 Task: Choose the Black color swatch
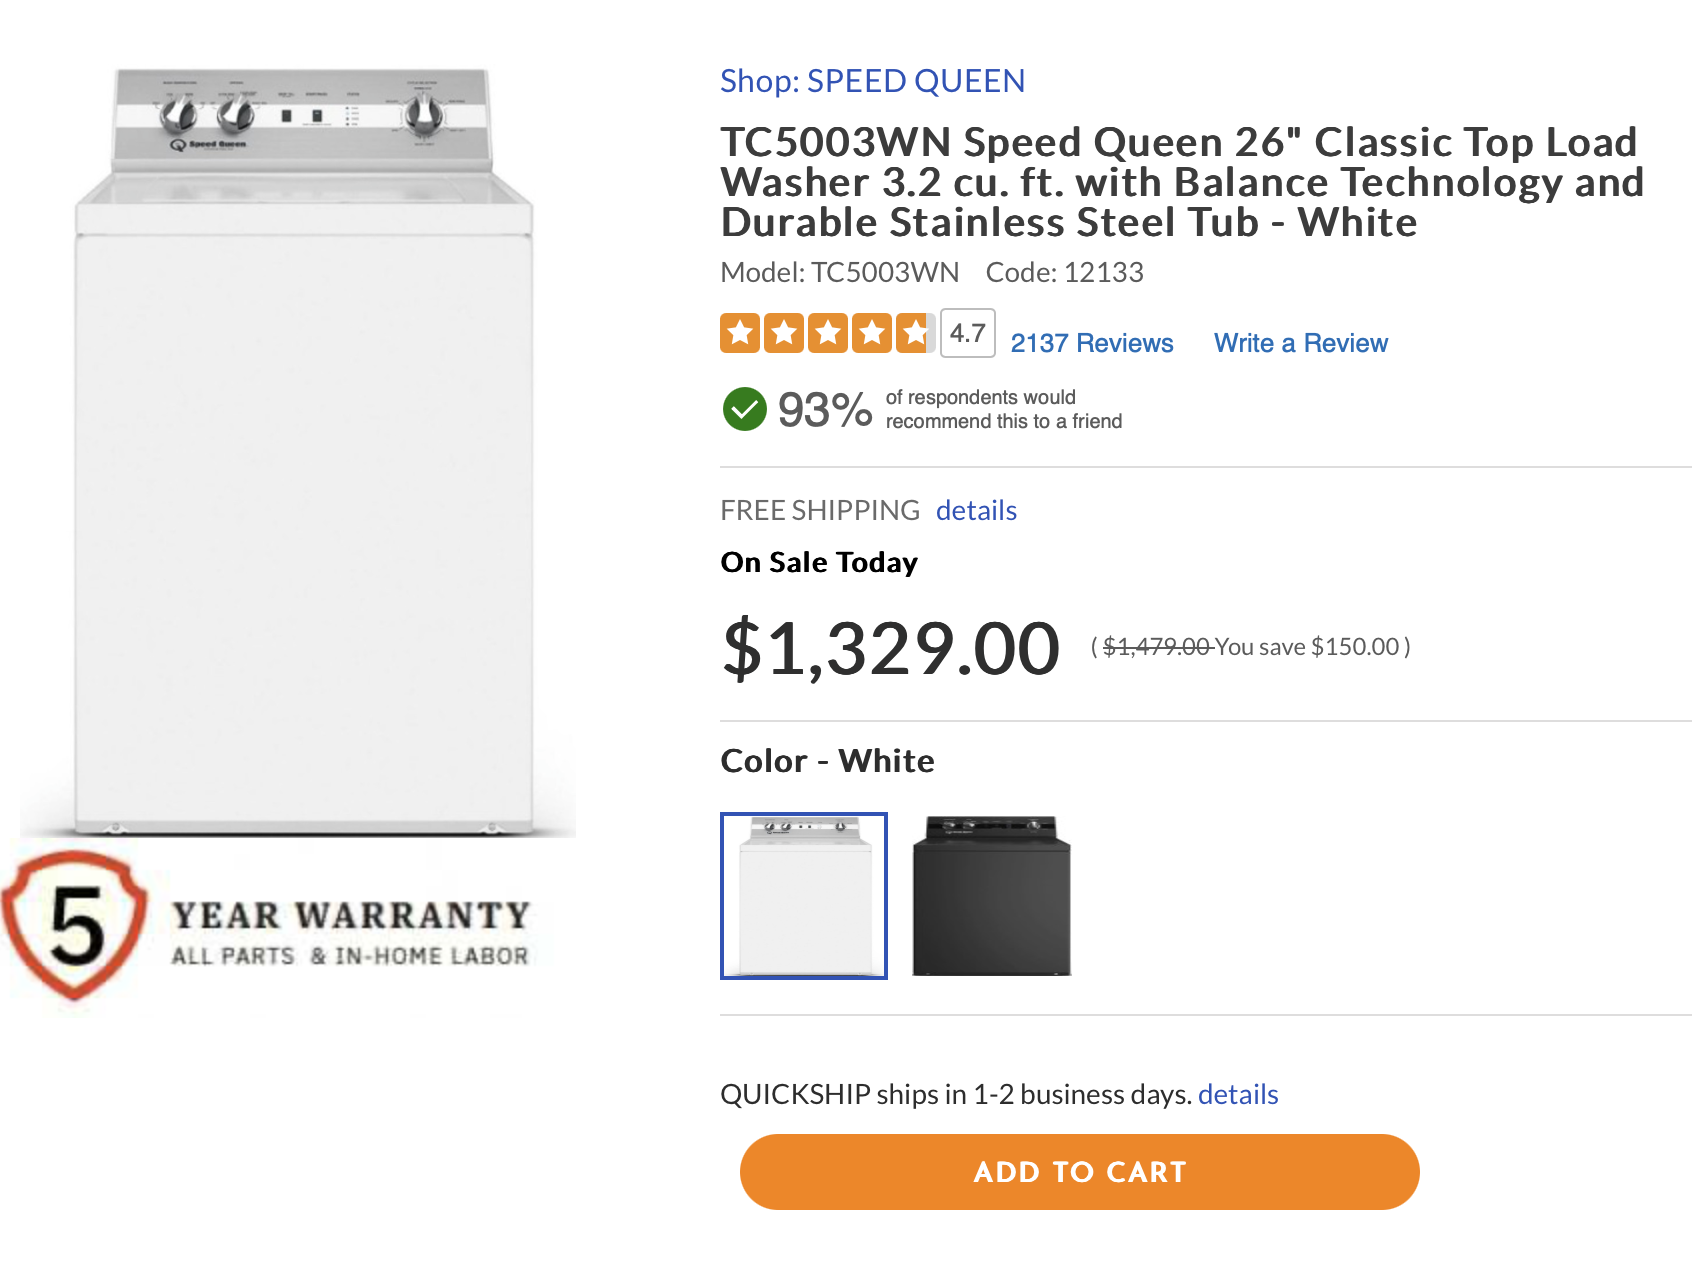click(x=991, y=896)
